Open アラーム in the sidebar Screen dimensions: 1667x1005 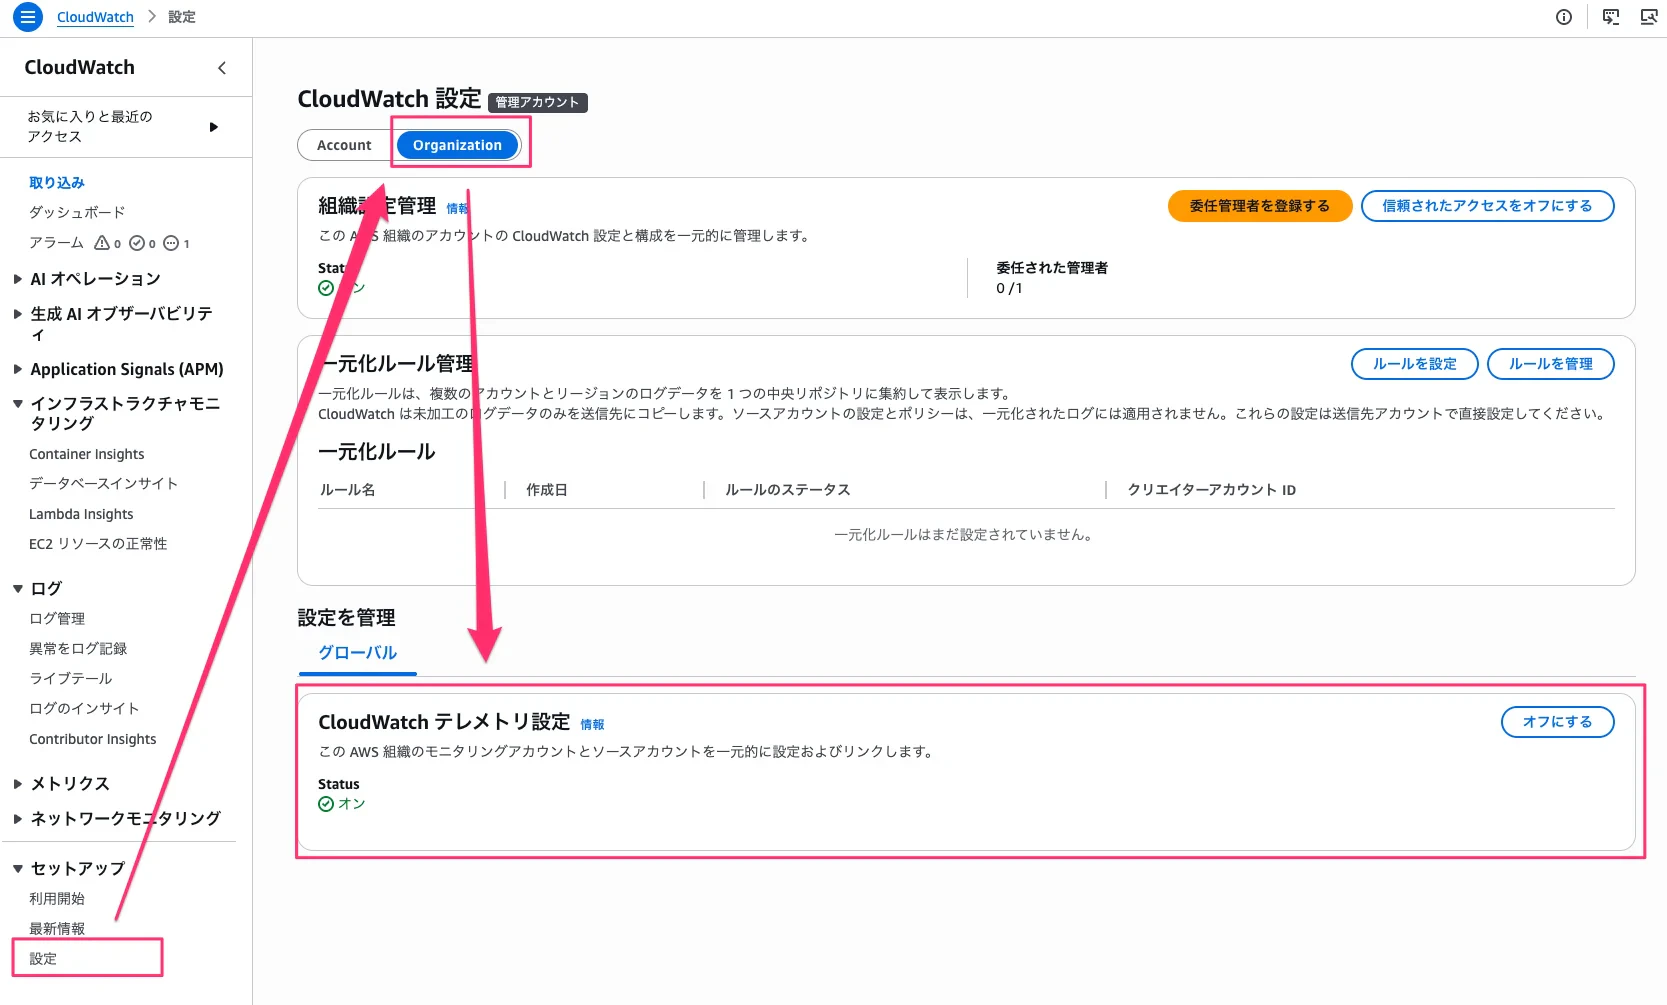coord(56,243)
